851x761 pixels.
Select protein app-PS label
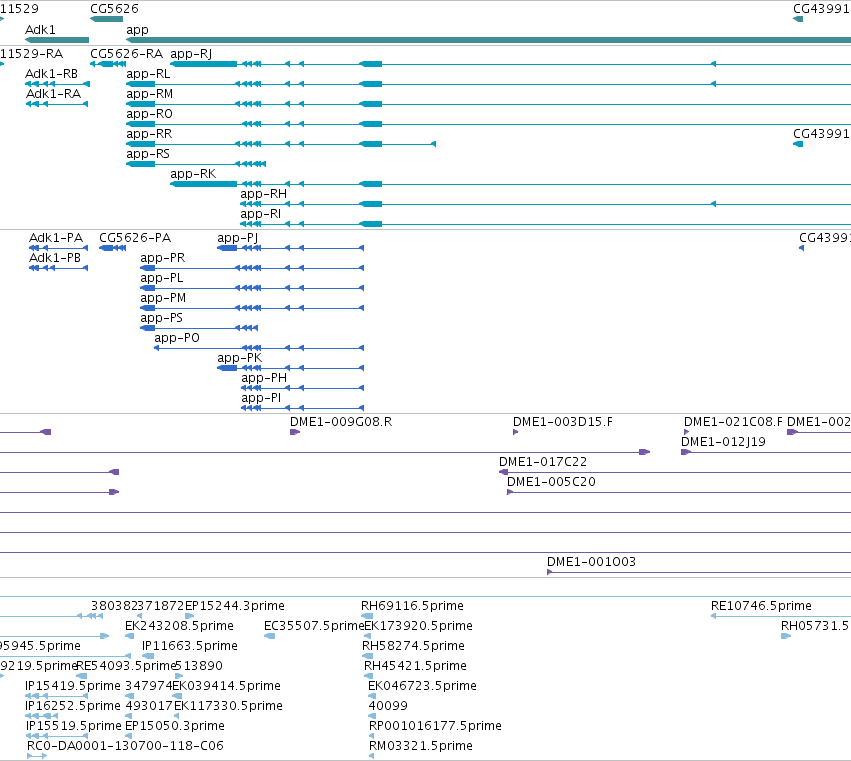(162, 318)
